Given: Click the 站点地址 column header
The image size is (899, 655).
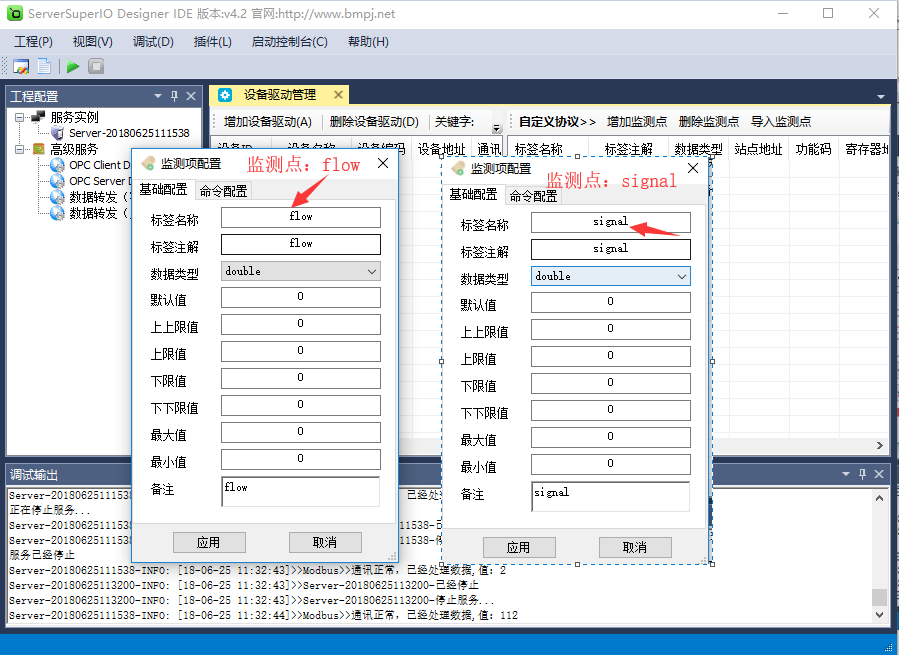Looking at the screenshot, I should point(758,150).
